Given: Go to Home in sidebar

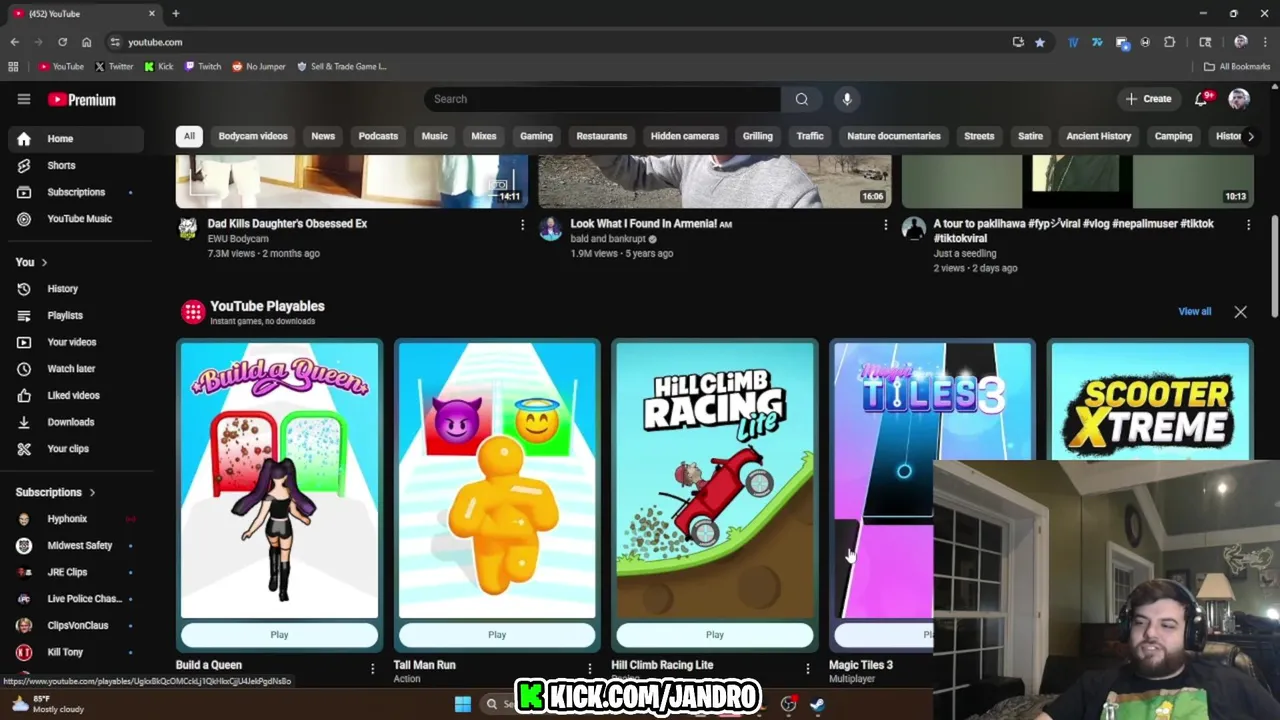Looking at the screenshot, I should click(x=76, y=139).
